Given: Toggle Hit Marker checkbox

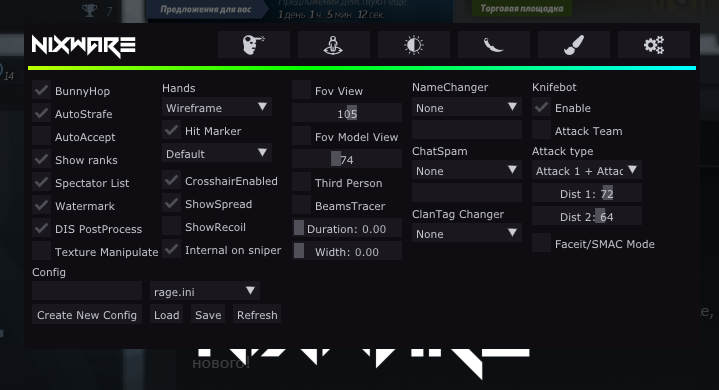Looking at the screenshot, I should click(x=171, y=130).
